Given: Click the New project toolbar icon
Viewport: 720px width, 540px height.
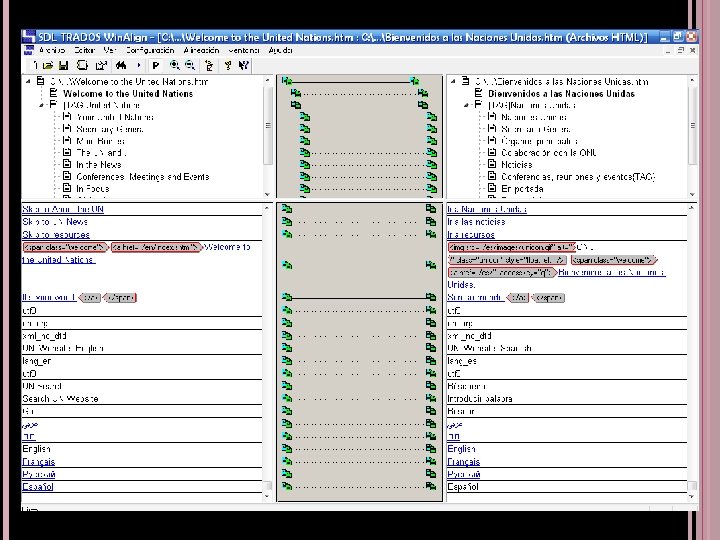Looking at the screenshot, I should coord(36,65).
